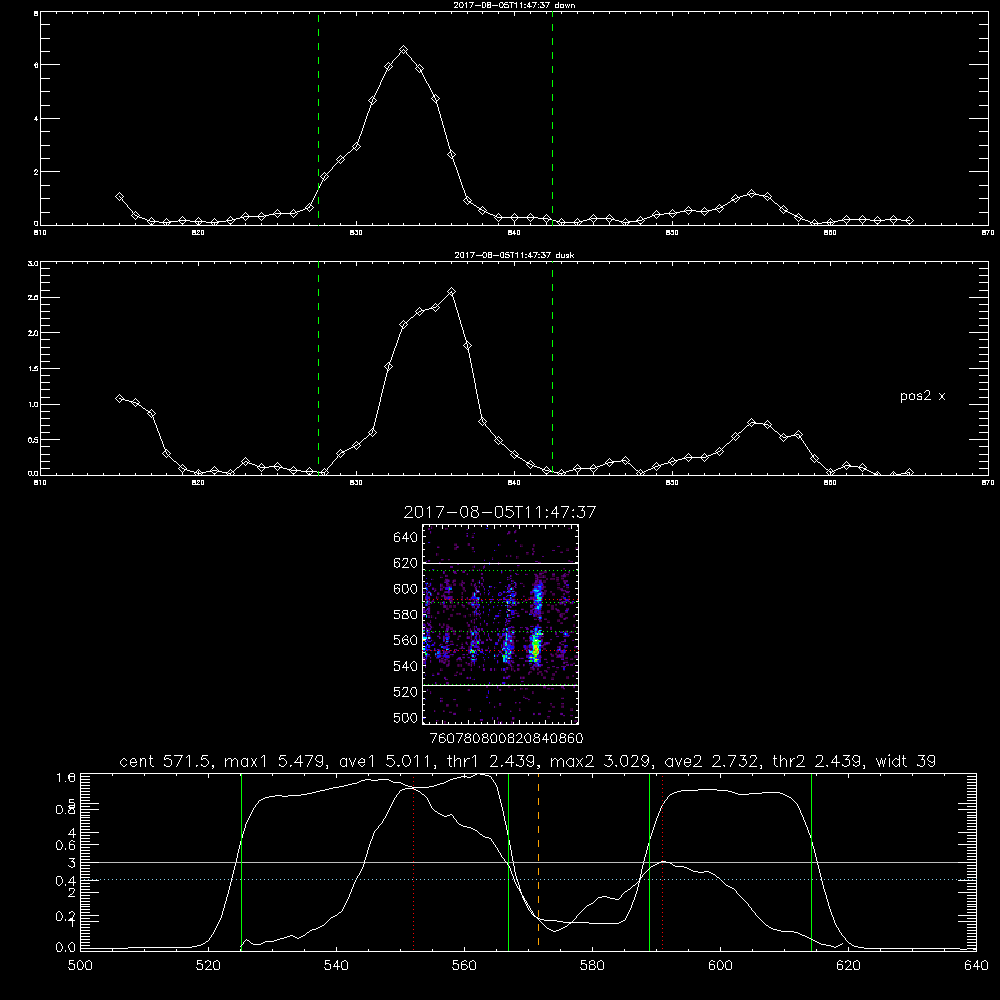Click green solid line near 614 in bottom plot
This screenshot has width=1000, height=1000.
[811, 861]
